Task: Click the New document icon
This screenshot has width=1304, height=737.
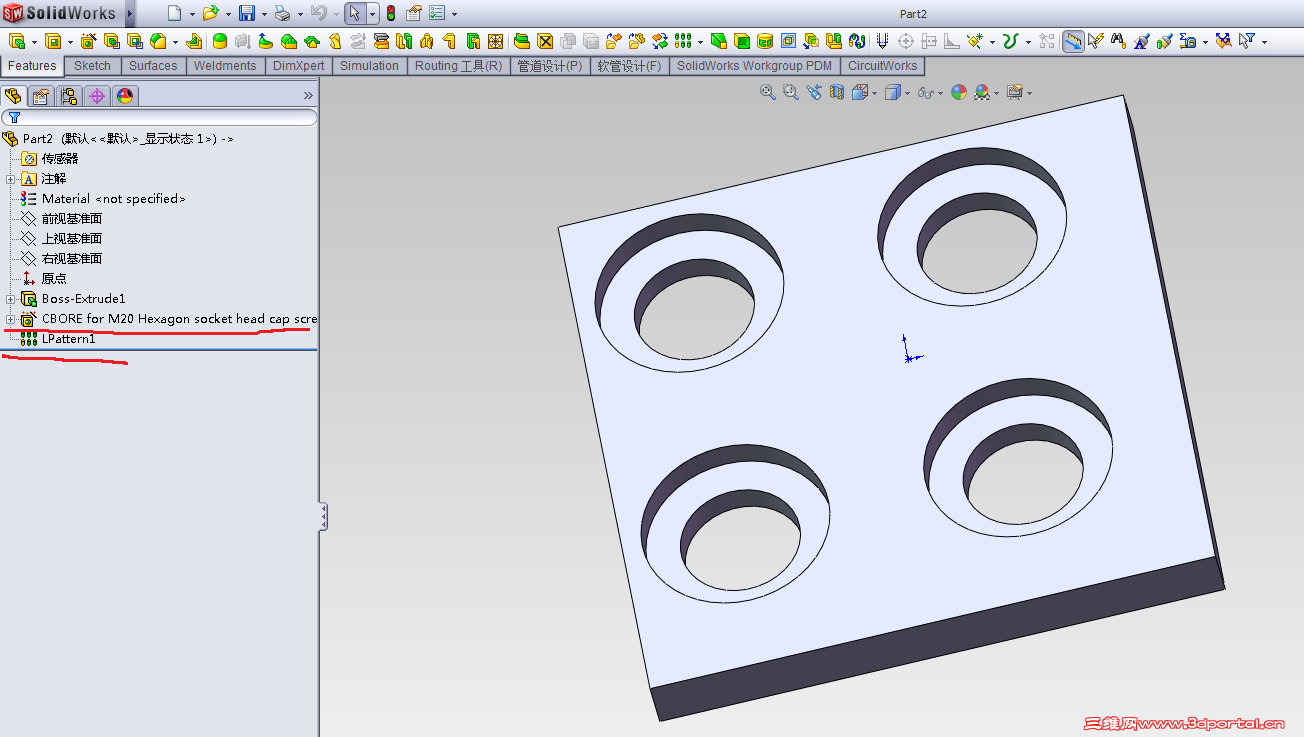Action: [174, 13]
